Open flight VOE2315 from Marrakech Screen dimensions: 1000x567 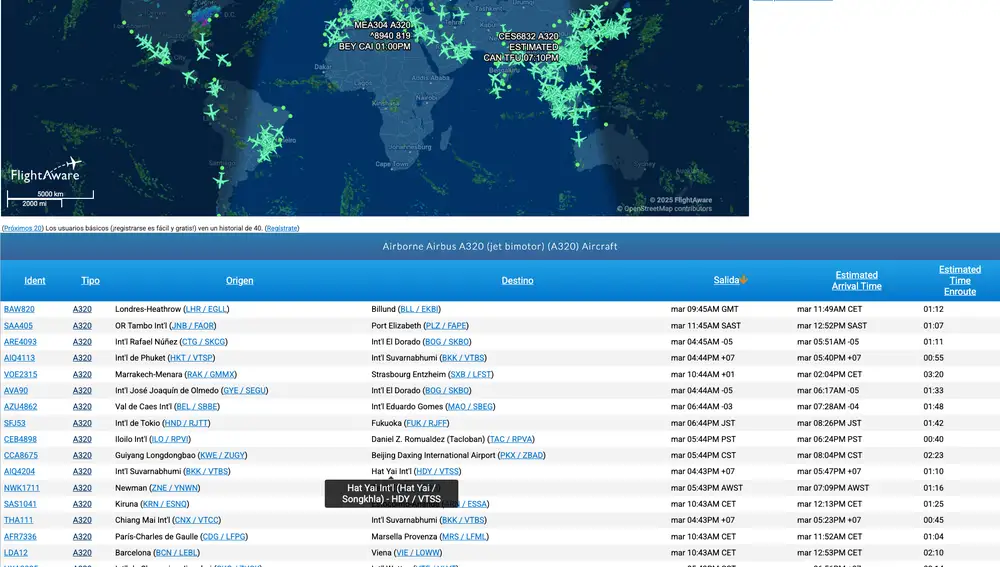(20, 374)
